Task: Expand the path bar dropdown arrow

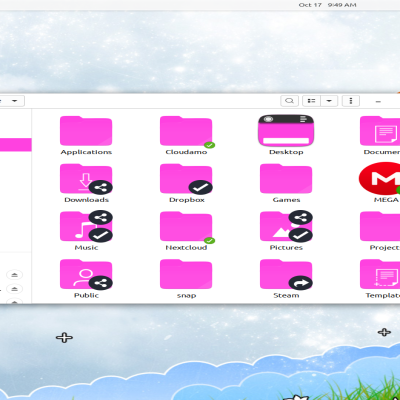Action: (x=14, y=101)
